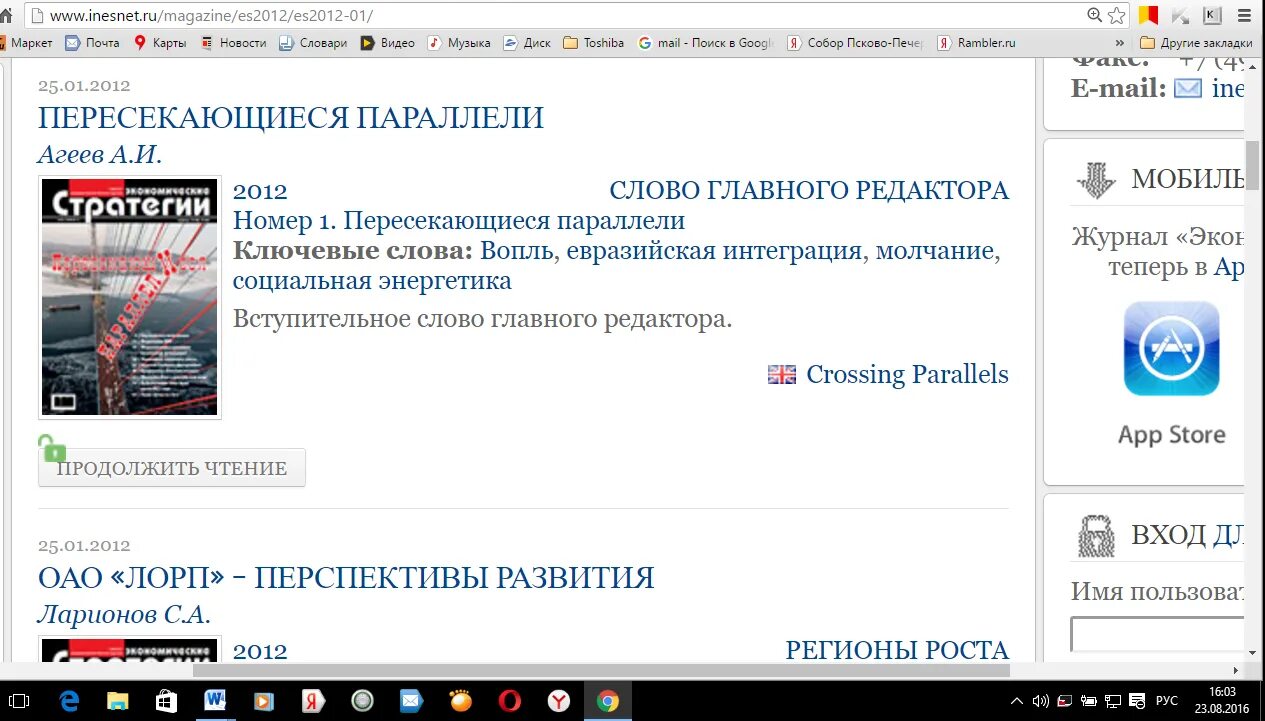This screenshot has height=721, width=1265.
Task: Click the App Store icon
Action: coord(1171,348)
